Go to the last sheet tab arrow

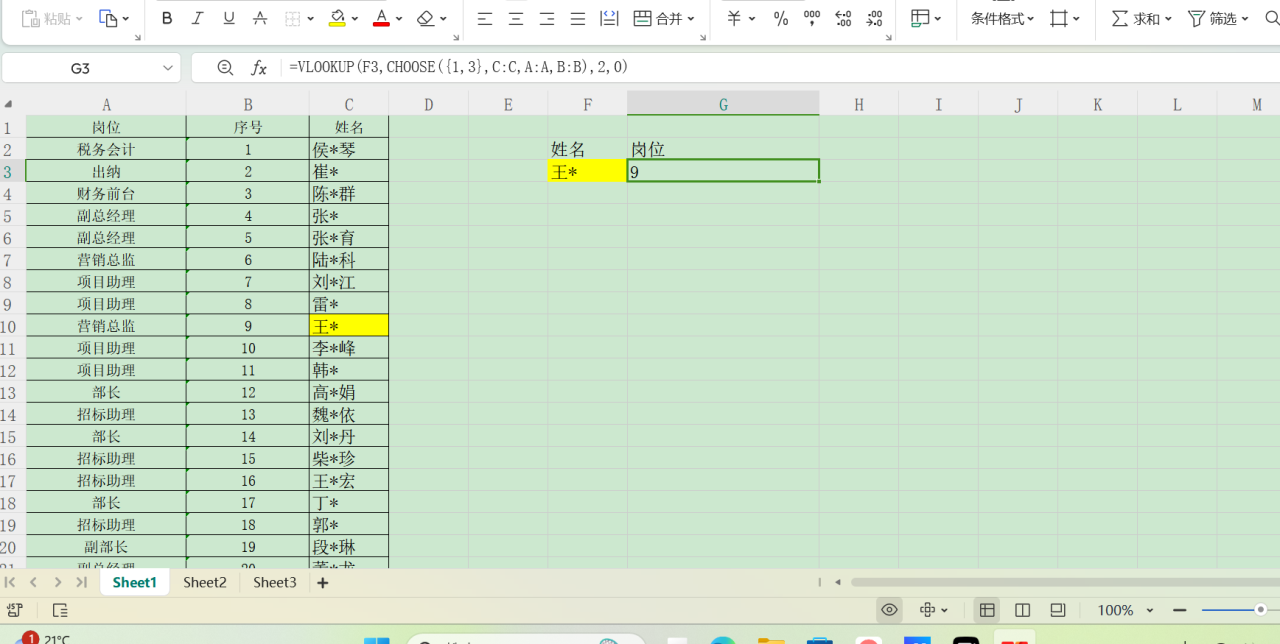(x=82, y=582)
